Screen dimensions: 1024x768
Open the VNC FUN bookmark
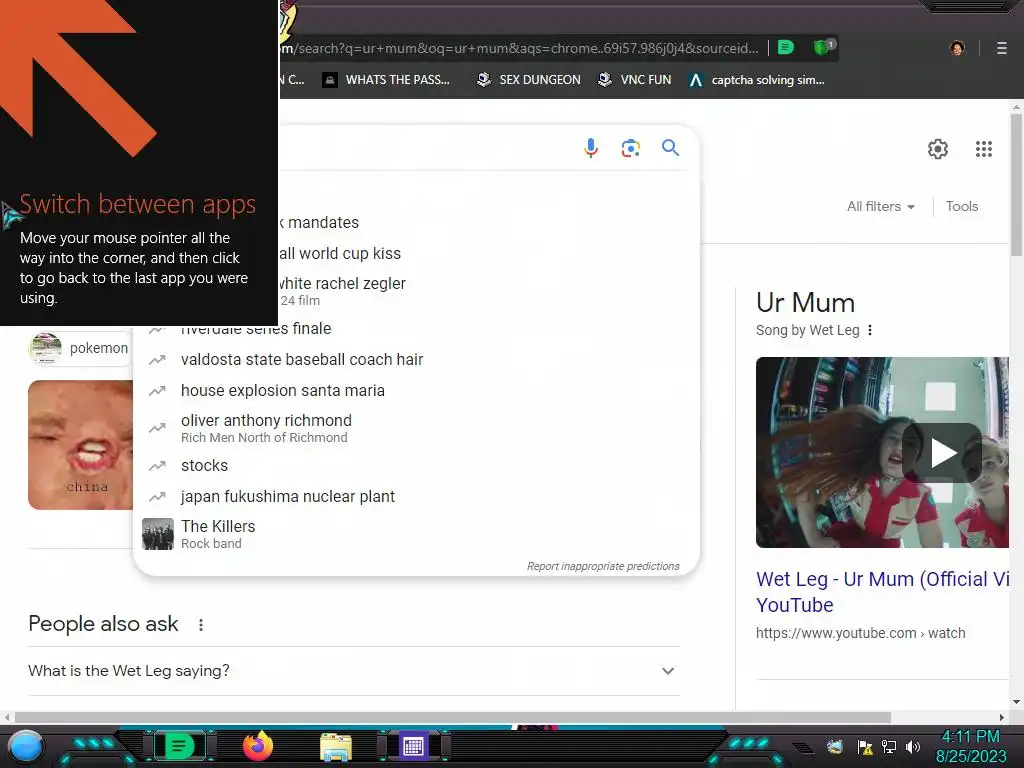click(x=635, y=80)
